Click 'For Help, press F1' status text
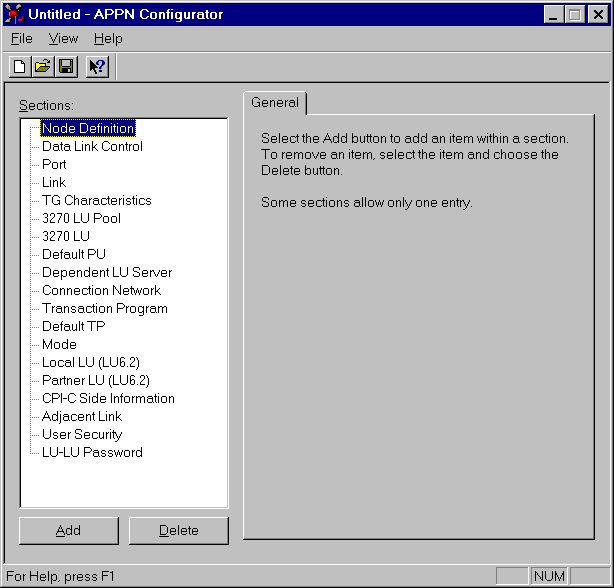Viewport: 614px width, 588px height. (60, 576)
